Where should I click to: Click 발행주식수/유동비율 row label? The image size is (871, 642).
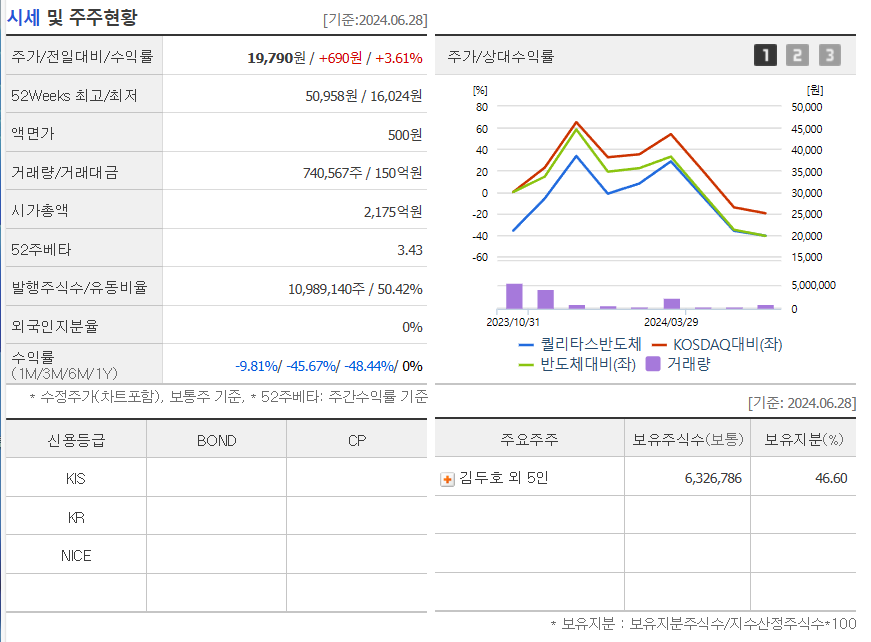[79, 288]
